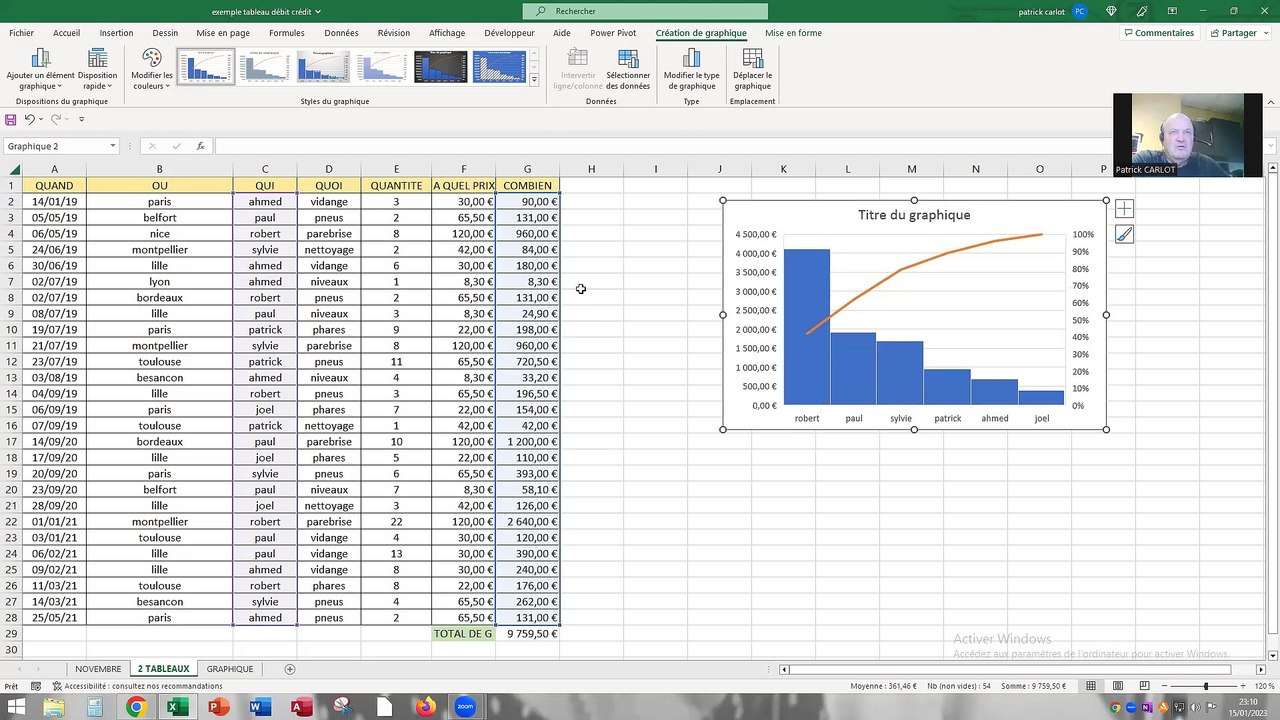Click the accessibility status bar message
The image size is (1280, 720).
coord(137,686)
